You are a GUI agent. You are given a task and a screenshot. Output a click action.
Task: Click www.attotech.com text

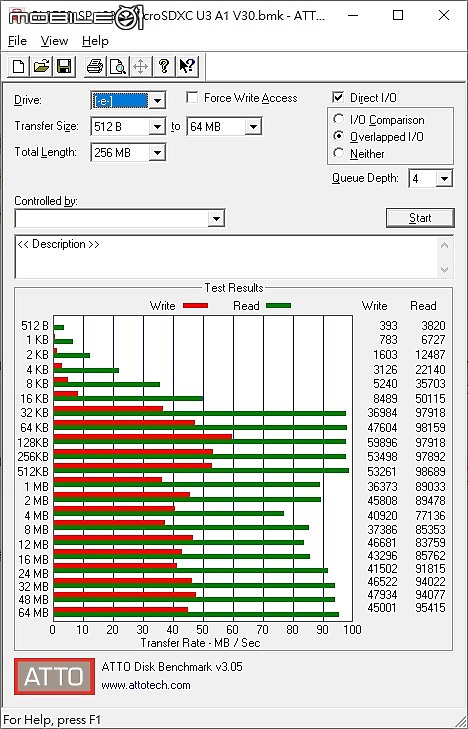[x=146, y=685]
